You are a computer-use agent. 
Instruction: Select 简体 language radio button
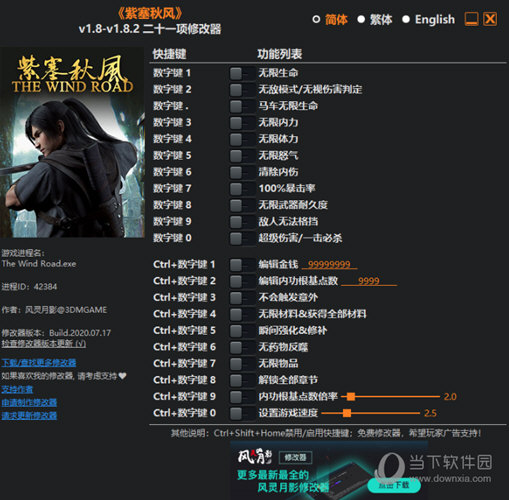pos(316,19)
